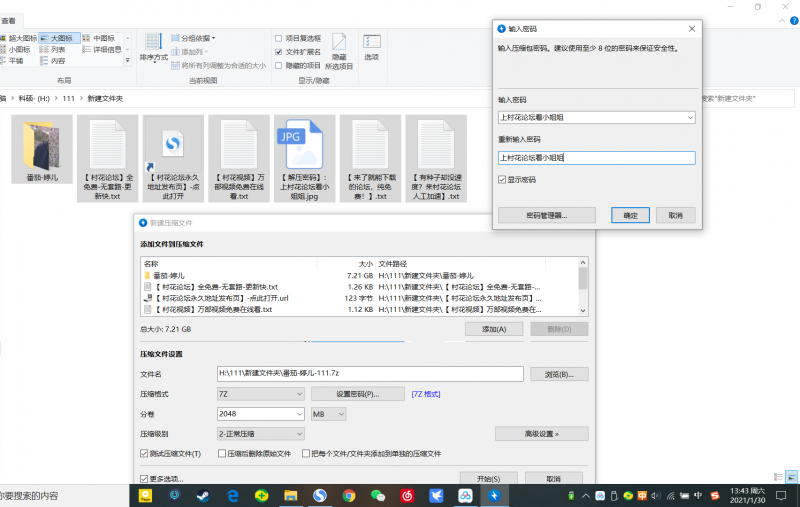
Task: Enable 压缩后删除原始文件 checkbox
Action: [x=221, y=453]
